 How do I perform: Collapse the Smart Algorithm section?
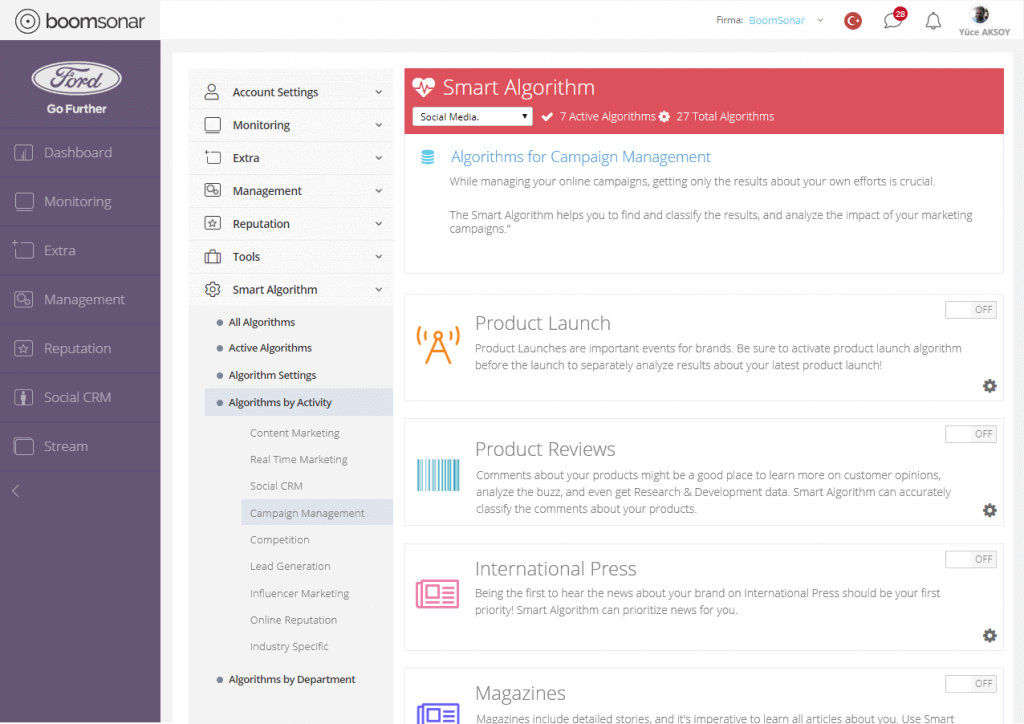tap(291, 289)
